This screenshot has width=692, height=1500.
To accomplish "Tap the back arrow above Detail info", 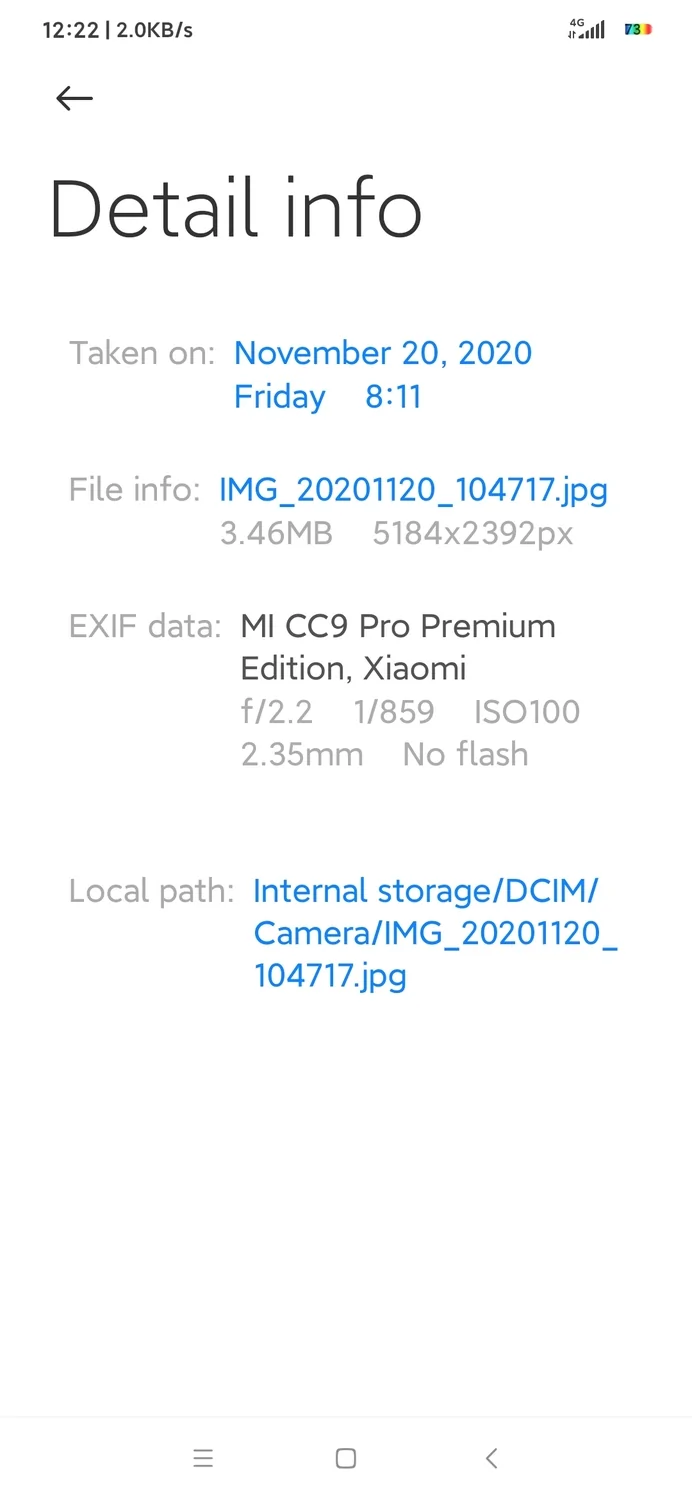I will 74,98.
